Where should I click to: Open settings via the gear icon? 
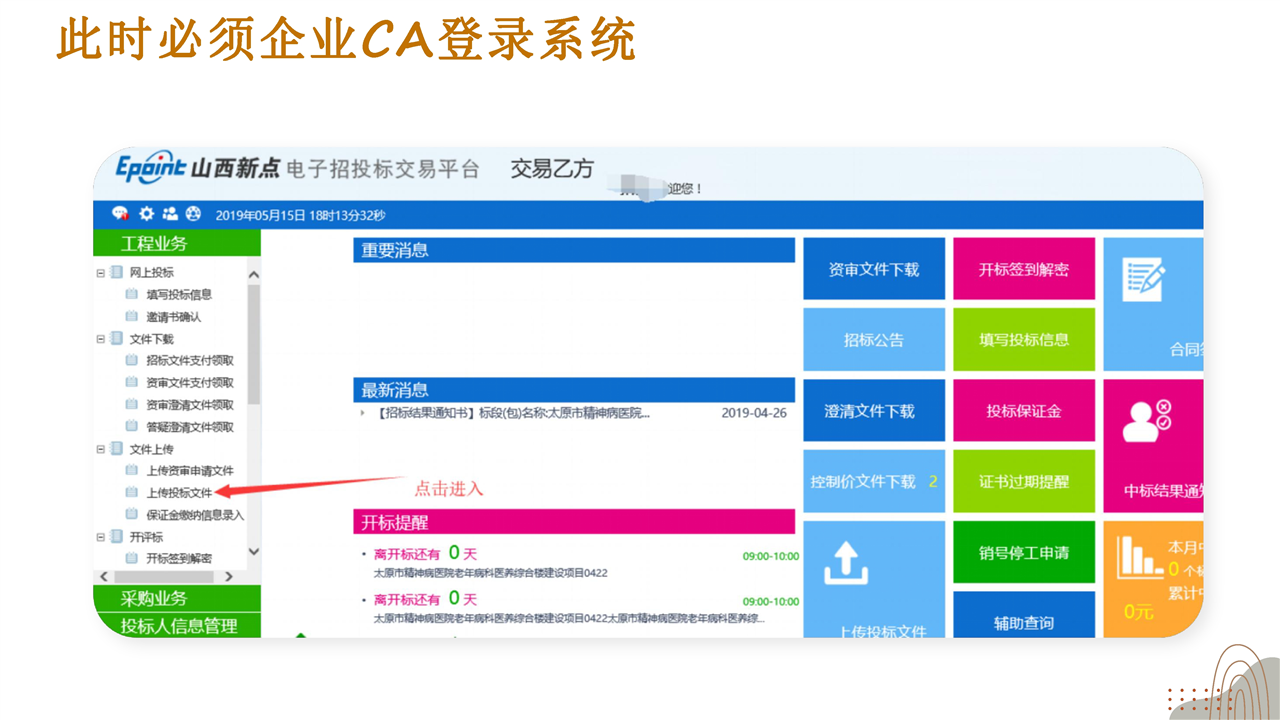tap(146, 214)
